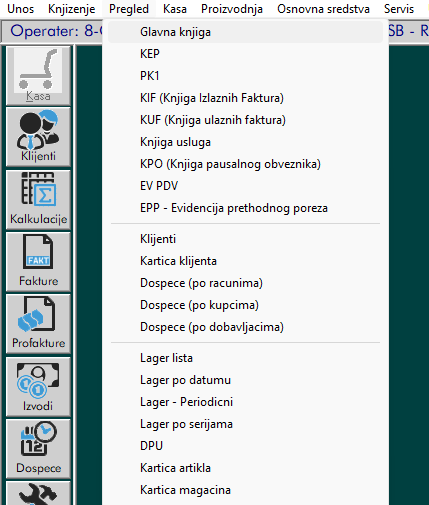Choose KUF (Knjiga ulaznih faktura)
429x505 pixels.
245,120
